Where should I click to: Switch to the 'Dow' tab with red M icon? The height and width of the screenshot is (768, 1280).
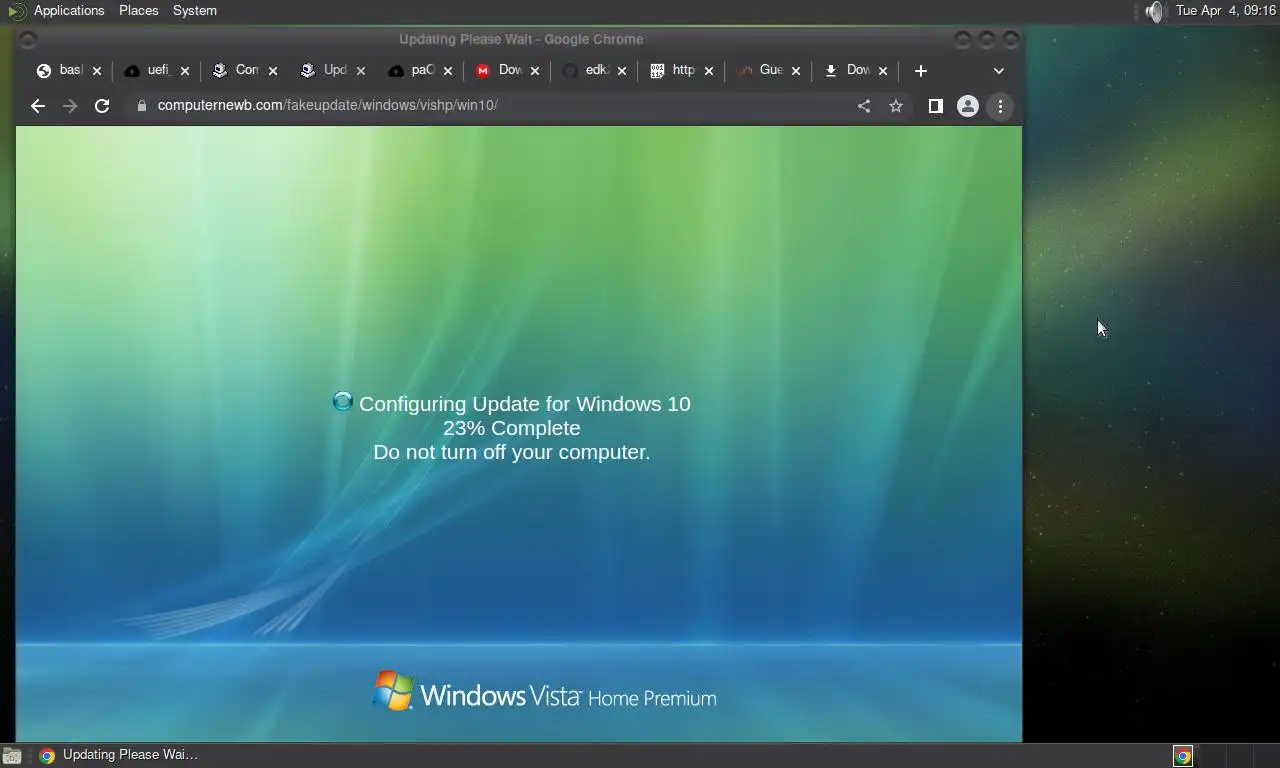point(510,71)
